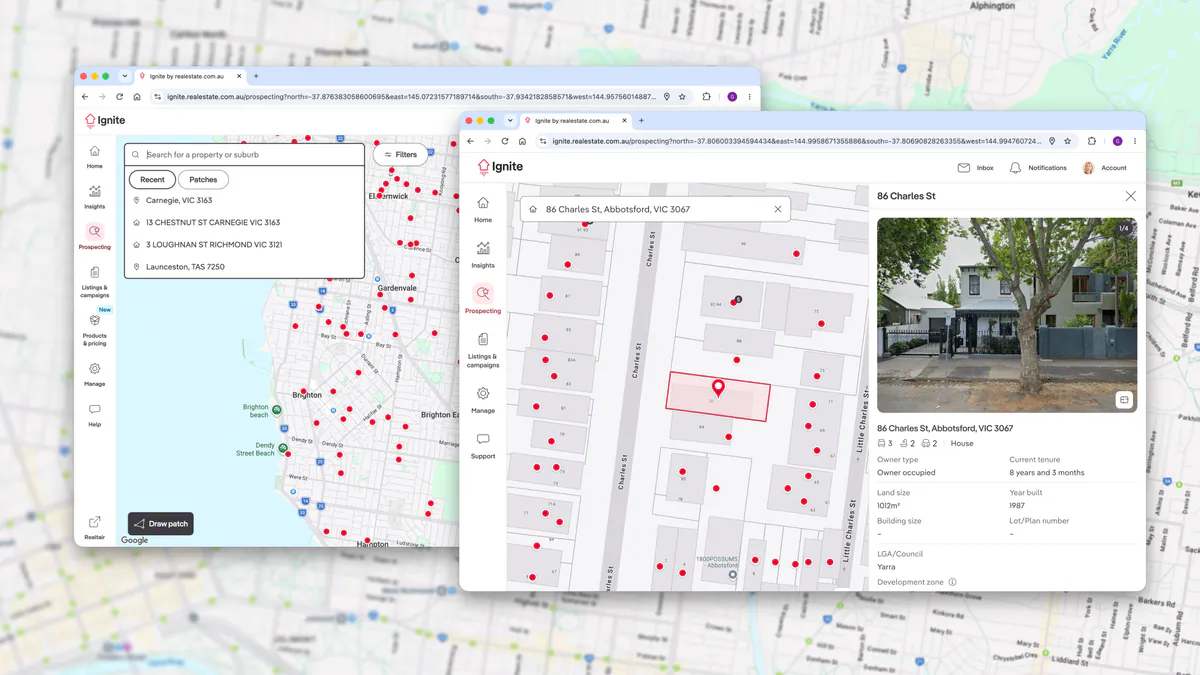Click the Development zone info icon

click(952, 582)
